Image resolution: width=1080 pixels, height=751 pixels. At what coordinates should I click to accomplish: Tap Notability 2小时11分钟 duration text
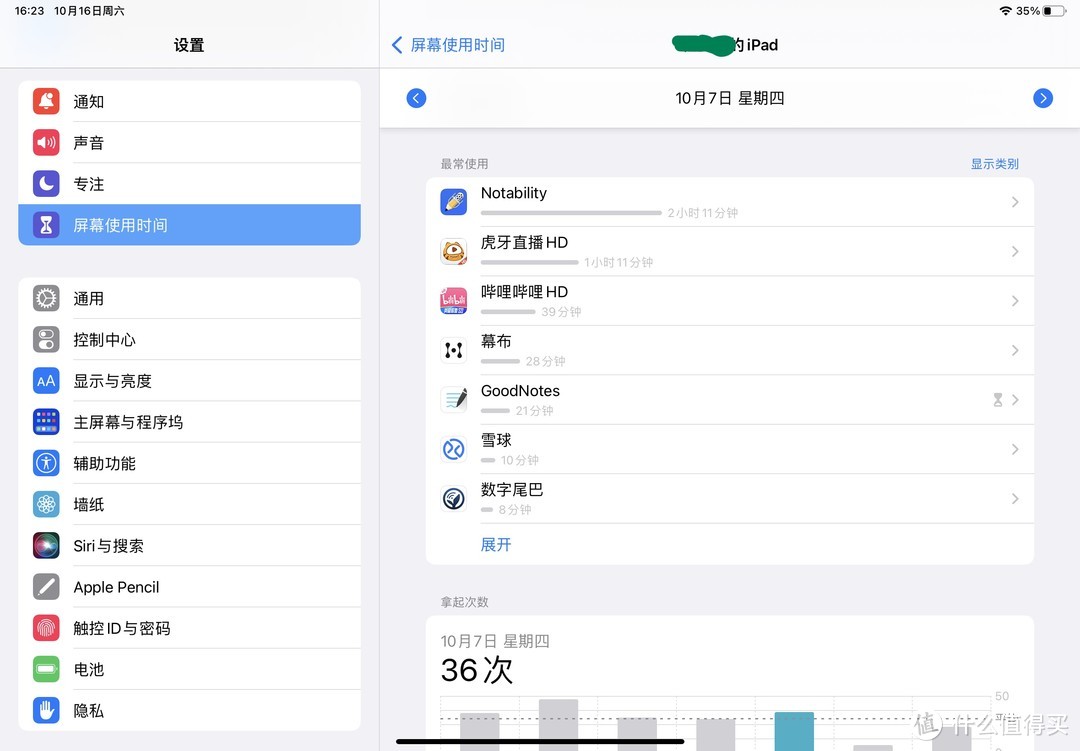pyautogui.click(x=703, y=213)
